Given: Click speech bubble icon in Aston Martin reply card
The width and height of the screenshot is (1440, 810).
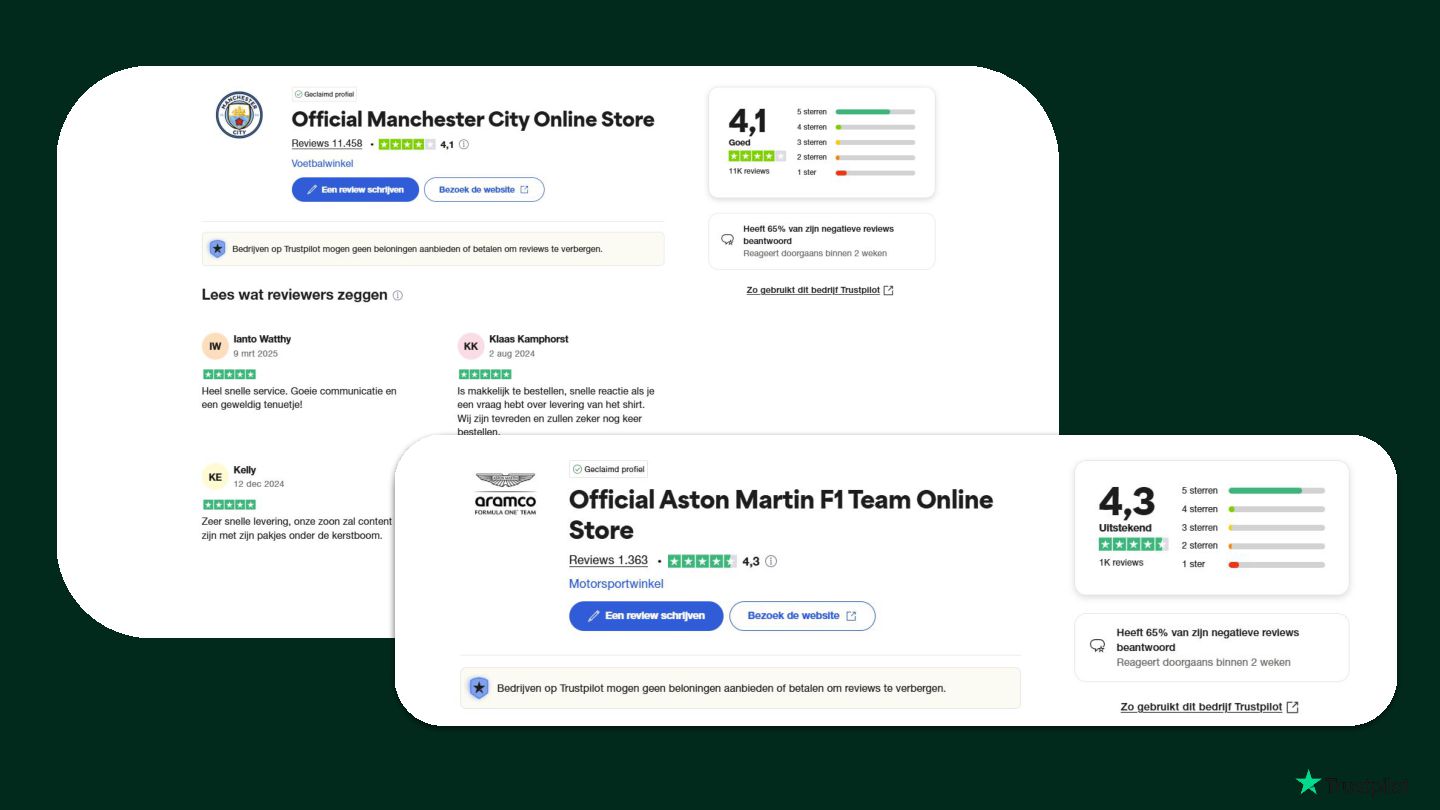Looking at the screenshot, I should tap(1097, 647).
